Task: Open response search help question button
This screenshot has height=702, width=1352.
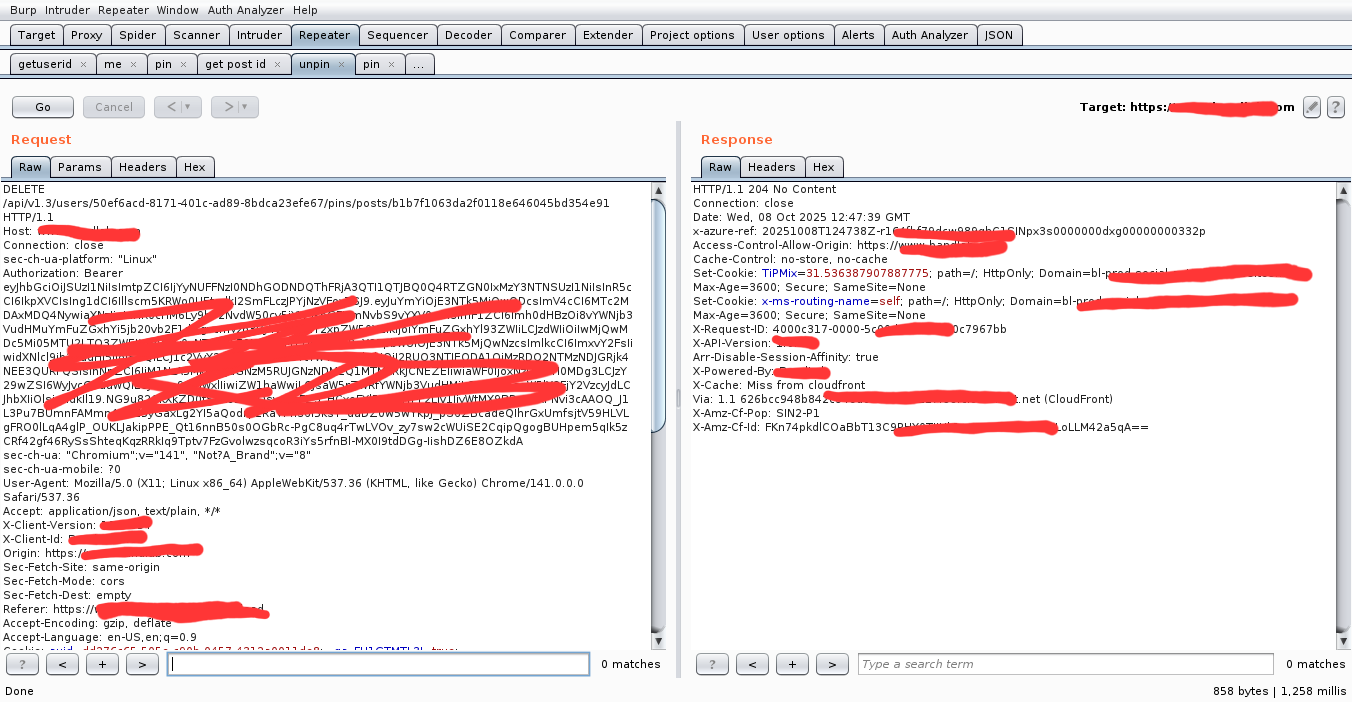Action: [712, 664]
